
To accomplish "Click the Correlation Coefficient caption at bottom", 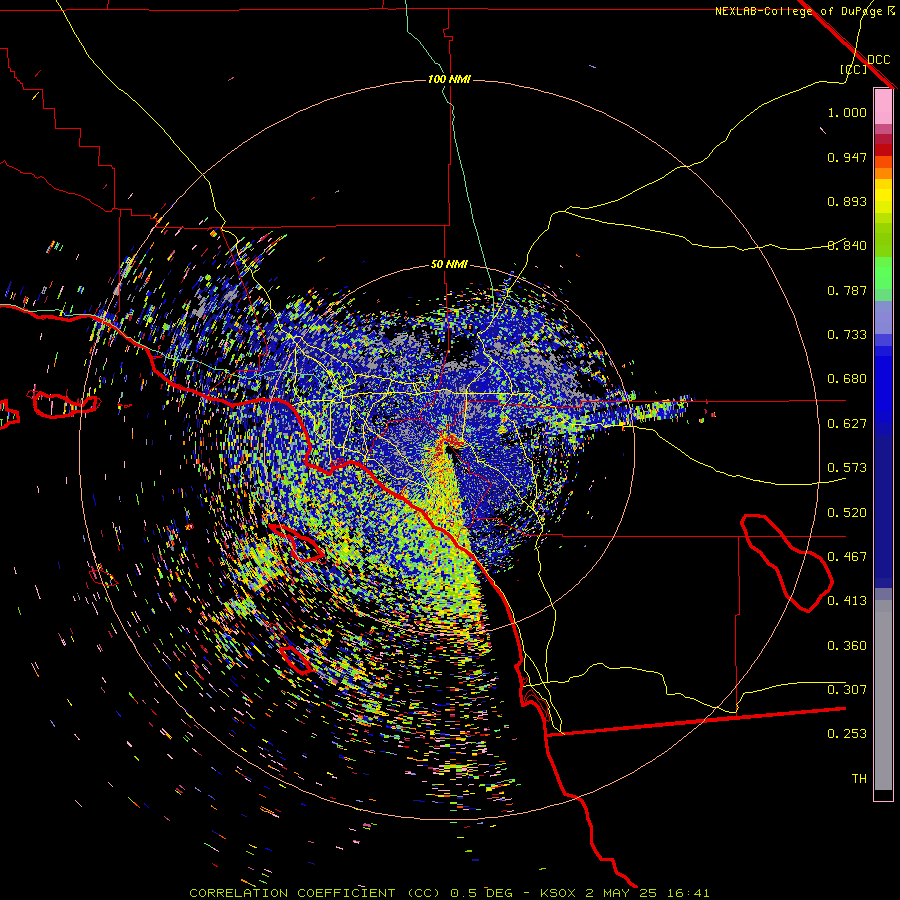I will [x=449, y=893].
